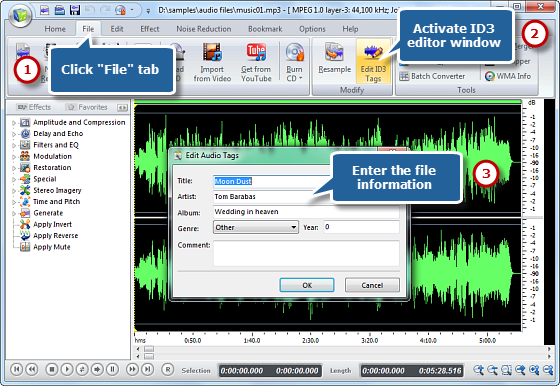Open WMA Info tool
Image resolution: width=560 pixels, height=386 pixels.
point(508,76)
